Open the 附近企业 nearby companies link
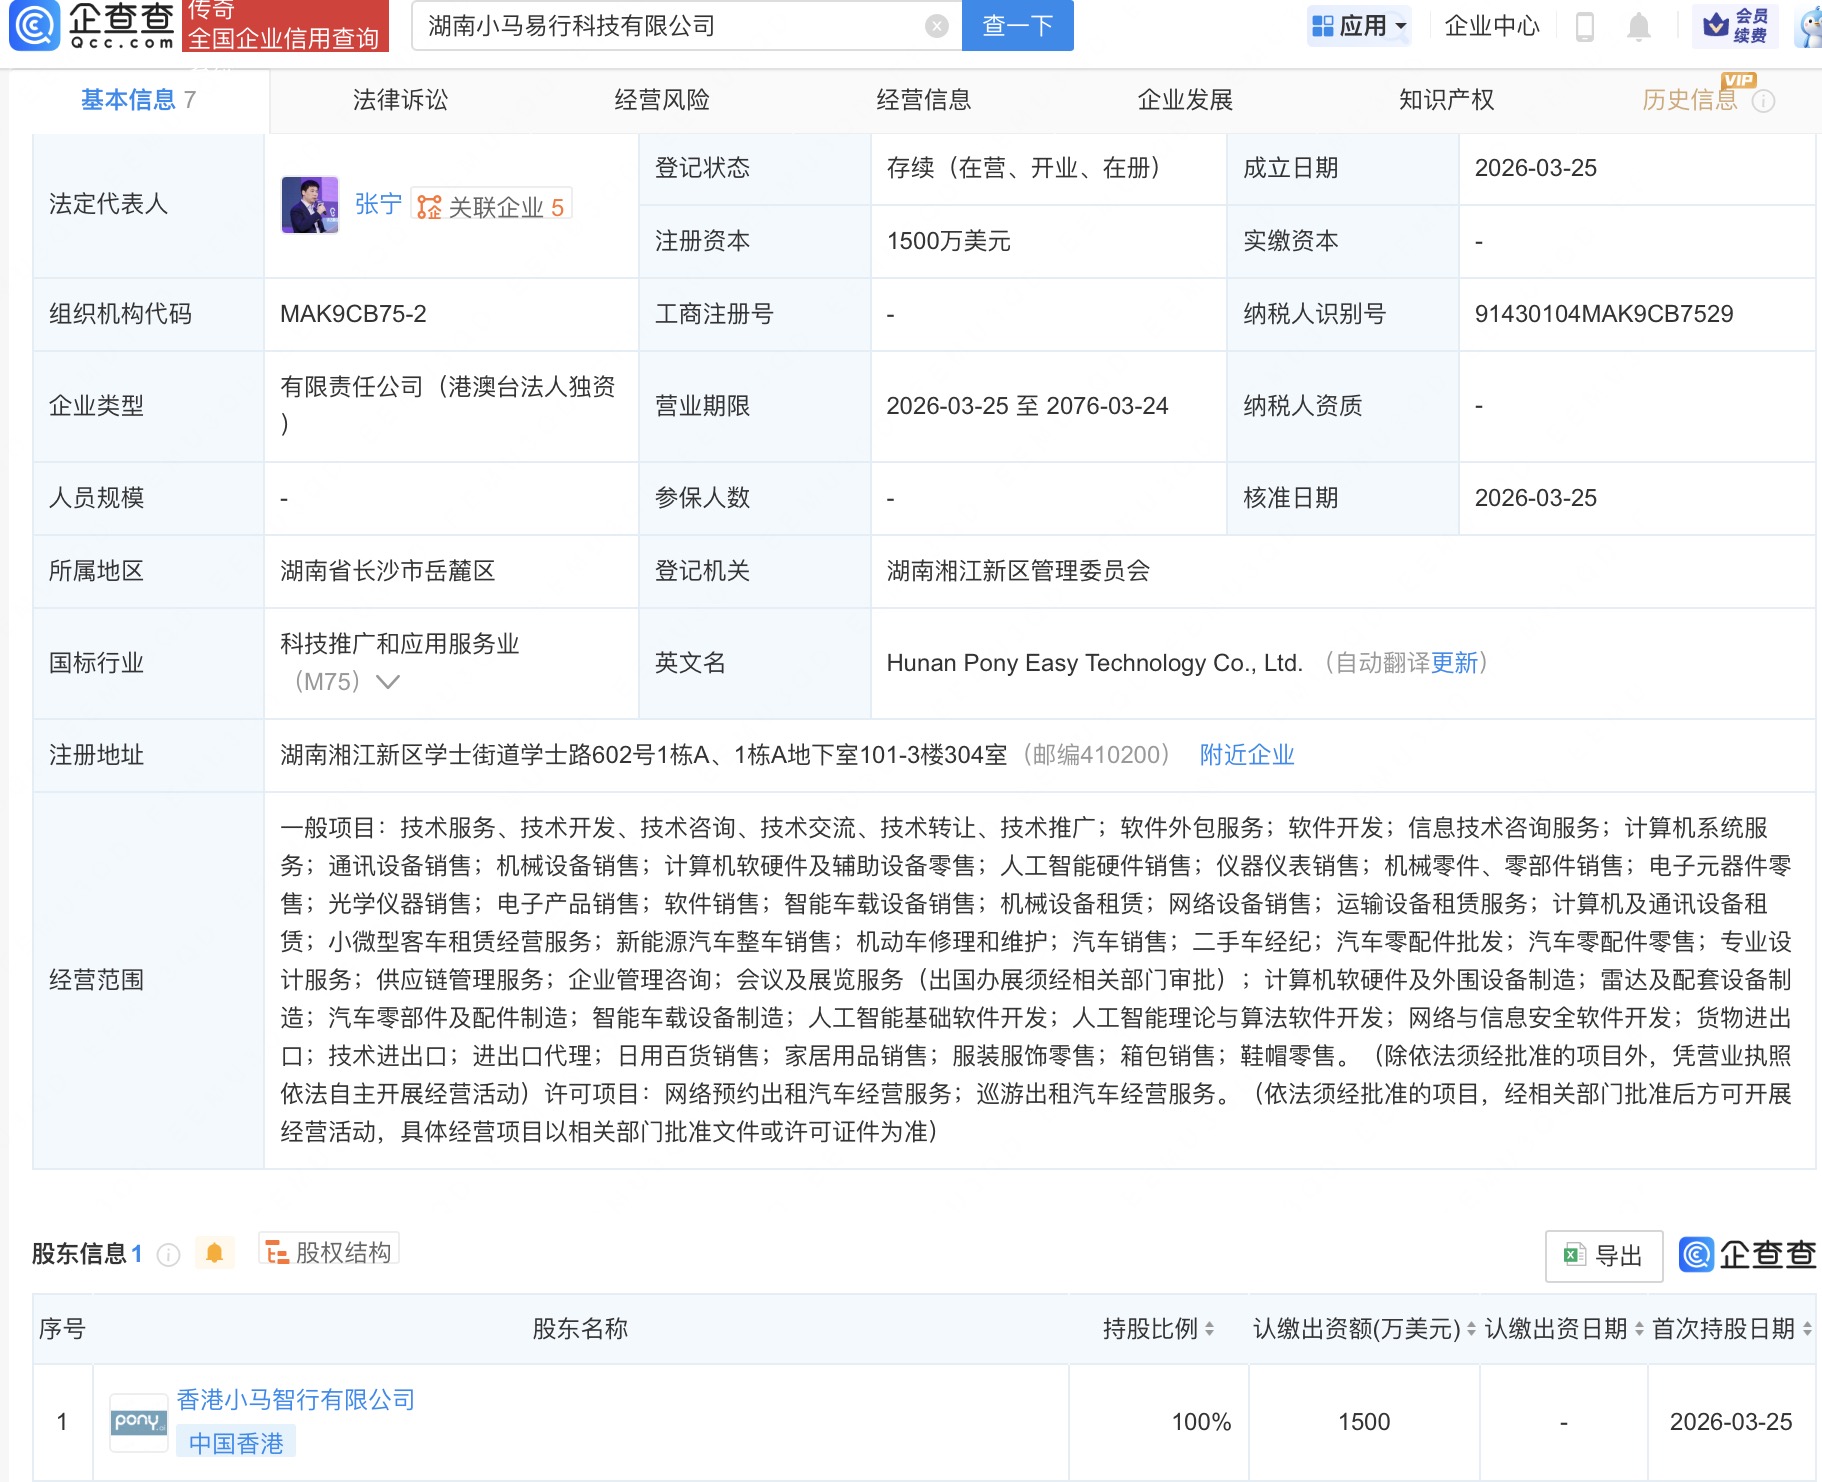 tap(1244, 755)
